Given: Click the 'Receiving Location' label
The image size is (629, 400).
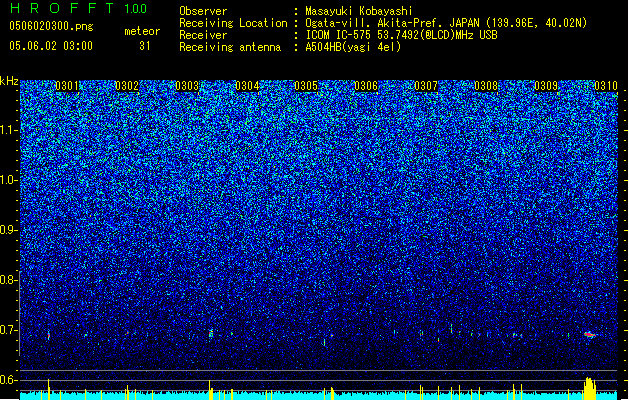Looking at the screenshot, I should 233,23.
